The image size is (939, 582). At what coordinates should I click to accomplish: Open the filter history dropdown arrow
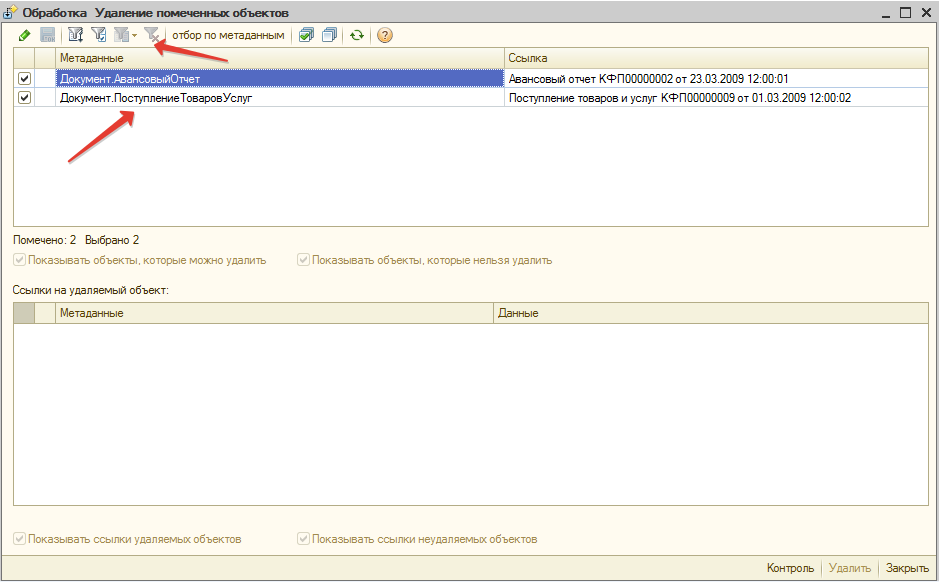click(x=134, y=36)
